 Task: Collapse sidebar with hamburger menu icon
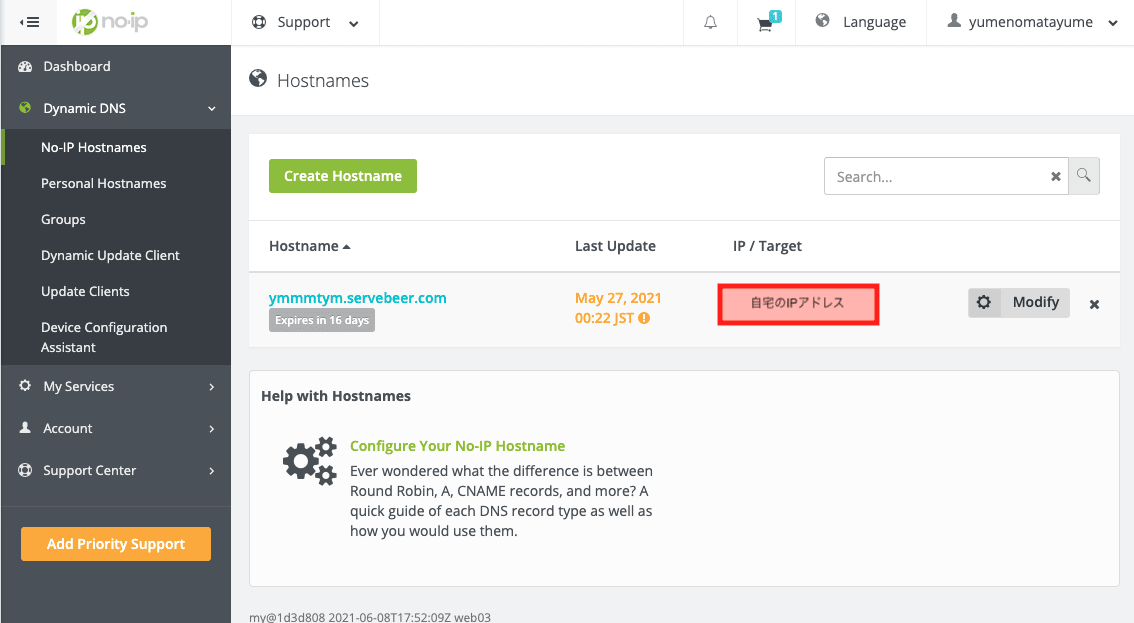[30, 22]
